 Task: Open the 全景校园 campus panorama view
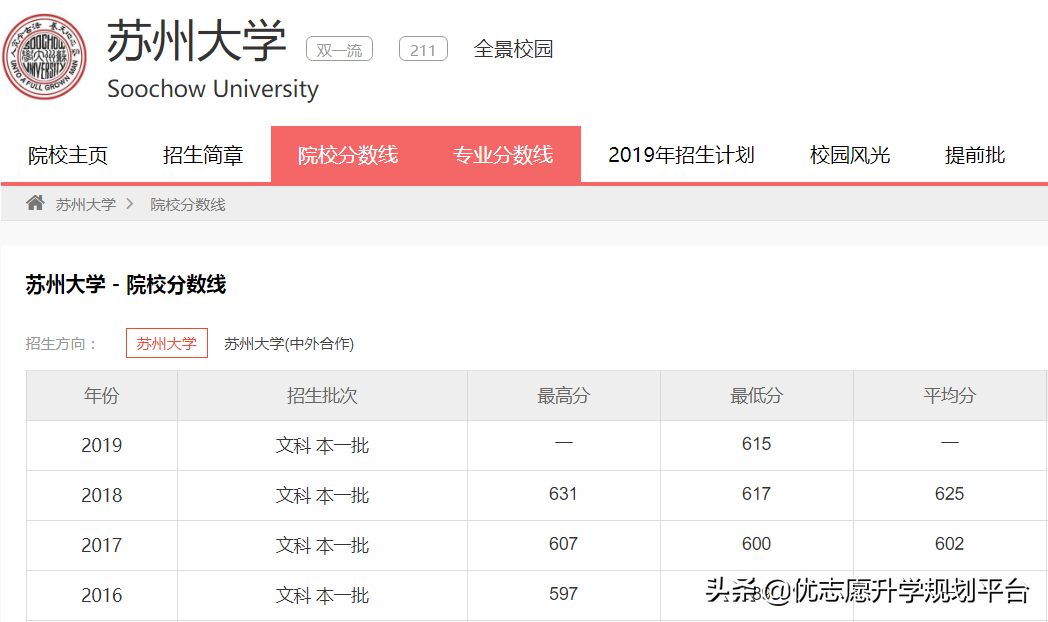pyautogui.click(x=513, y=48)
